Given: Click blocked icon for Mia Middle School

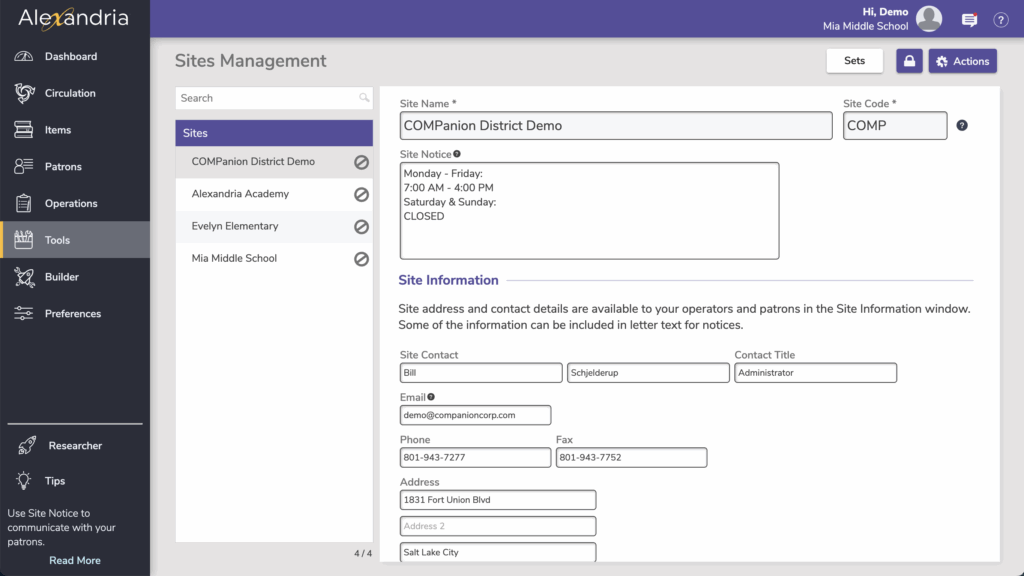Looking at the screenshot, I should pyautogui.click(x=361, y=259).
